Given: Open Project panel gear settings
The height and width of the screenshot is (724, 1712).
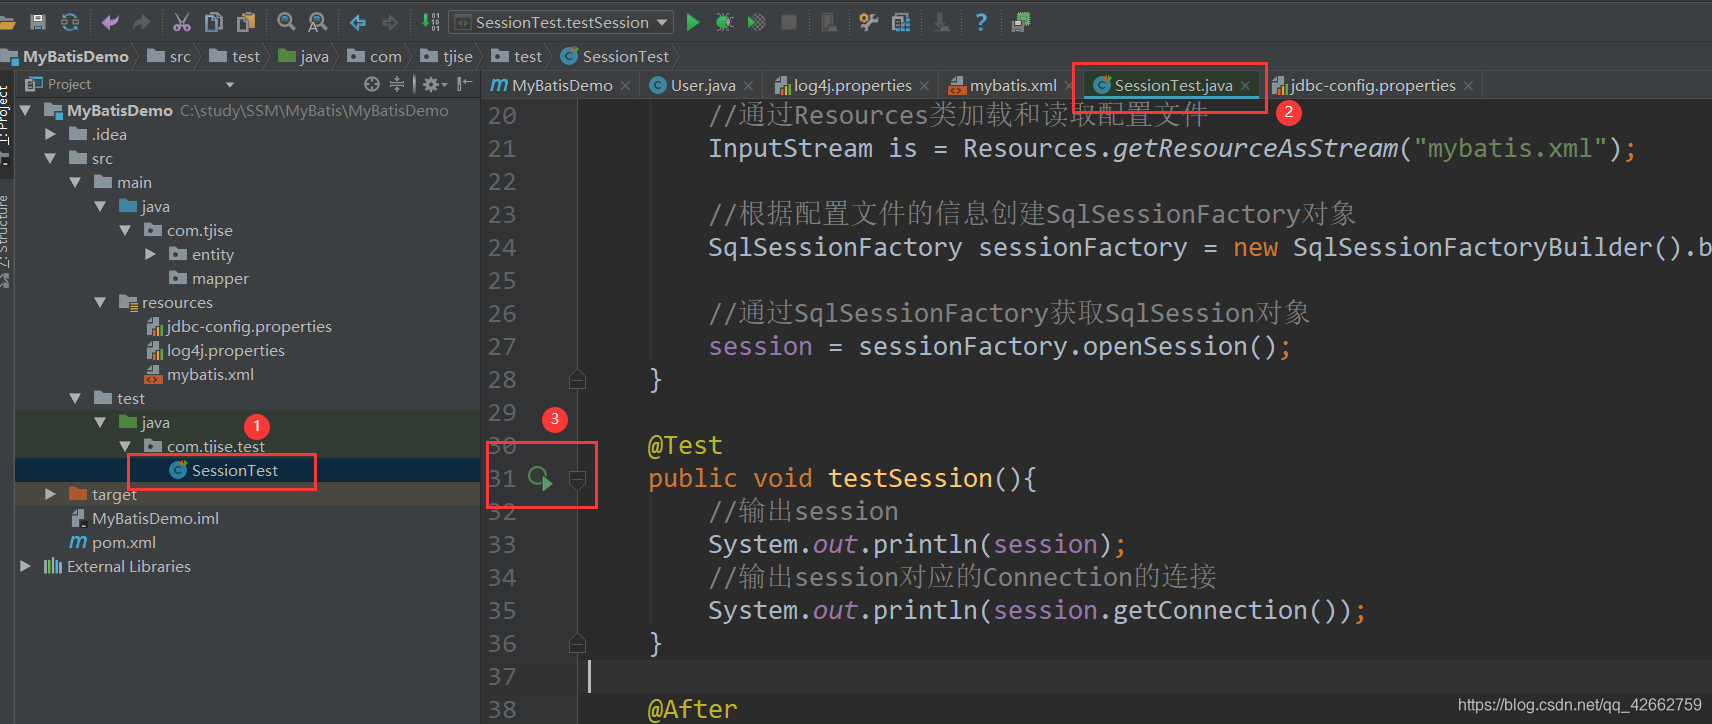Looking at the screenshot, I should [x=434, y=84].
